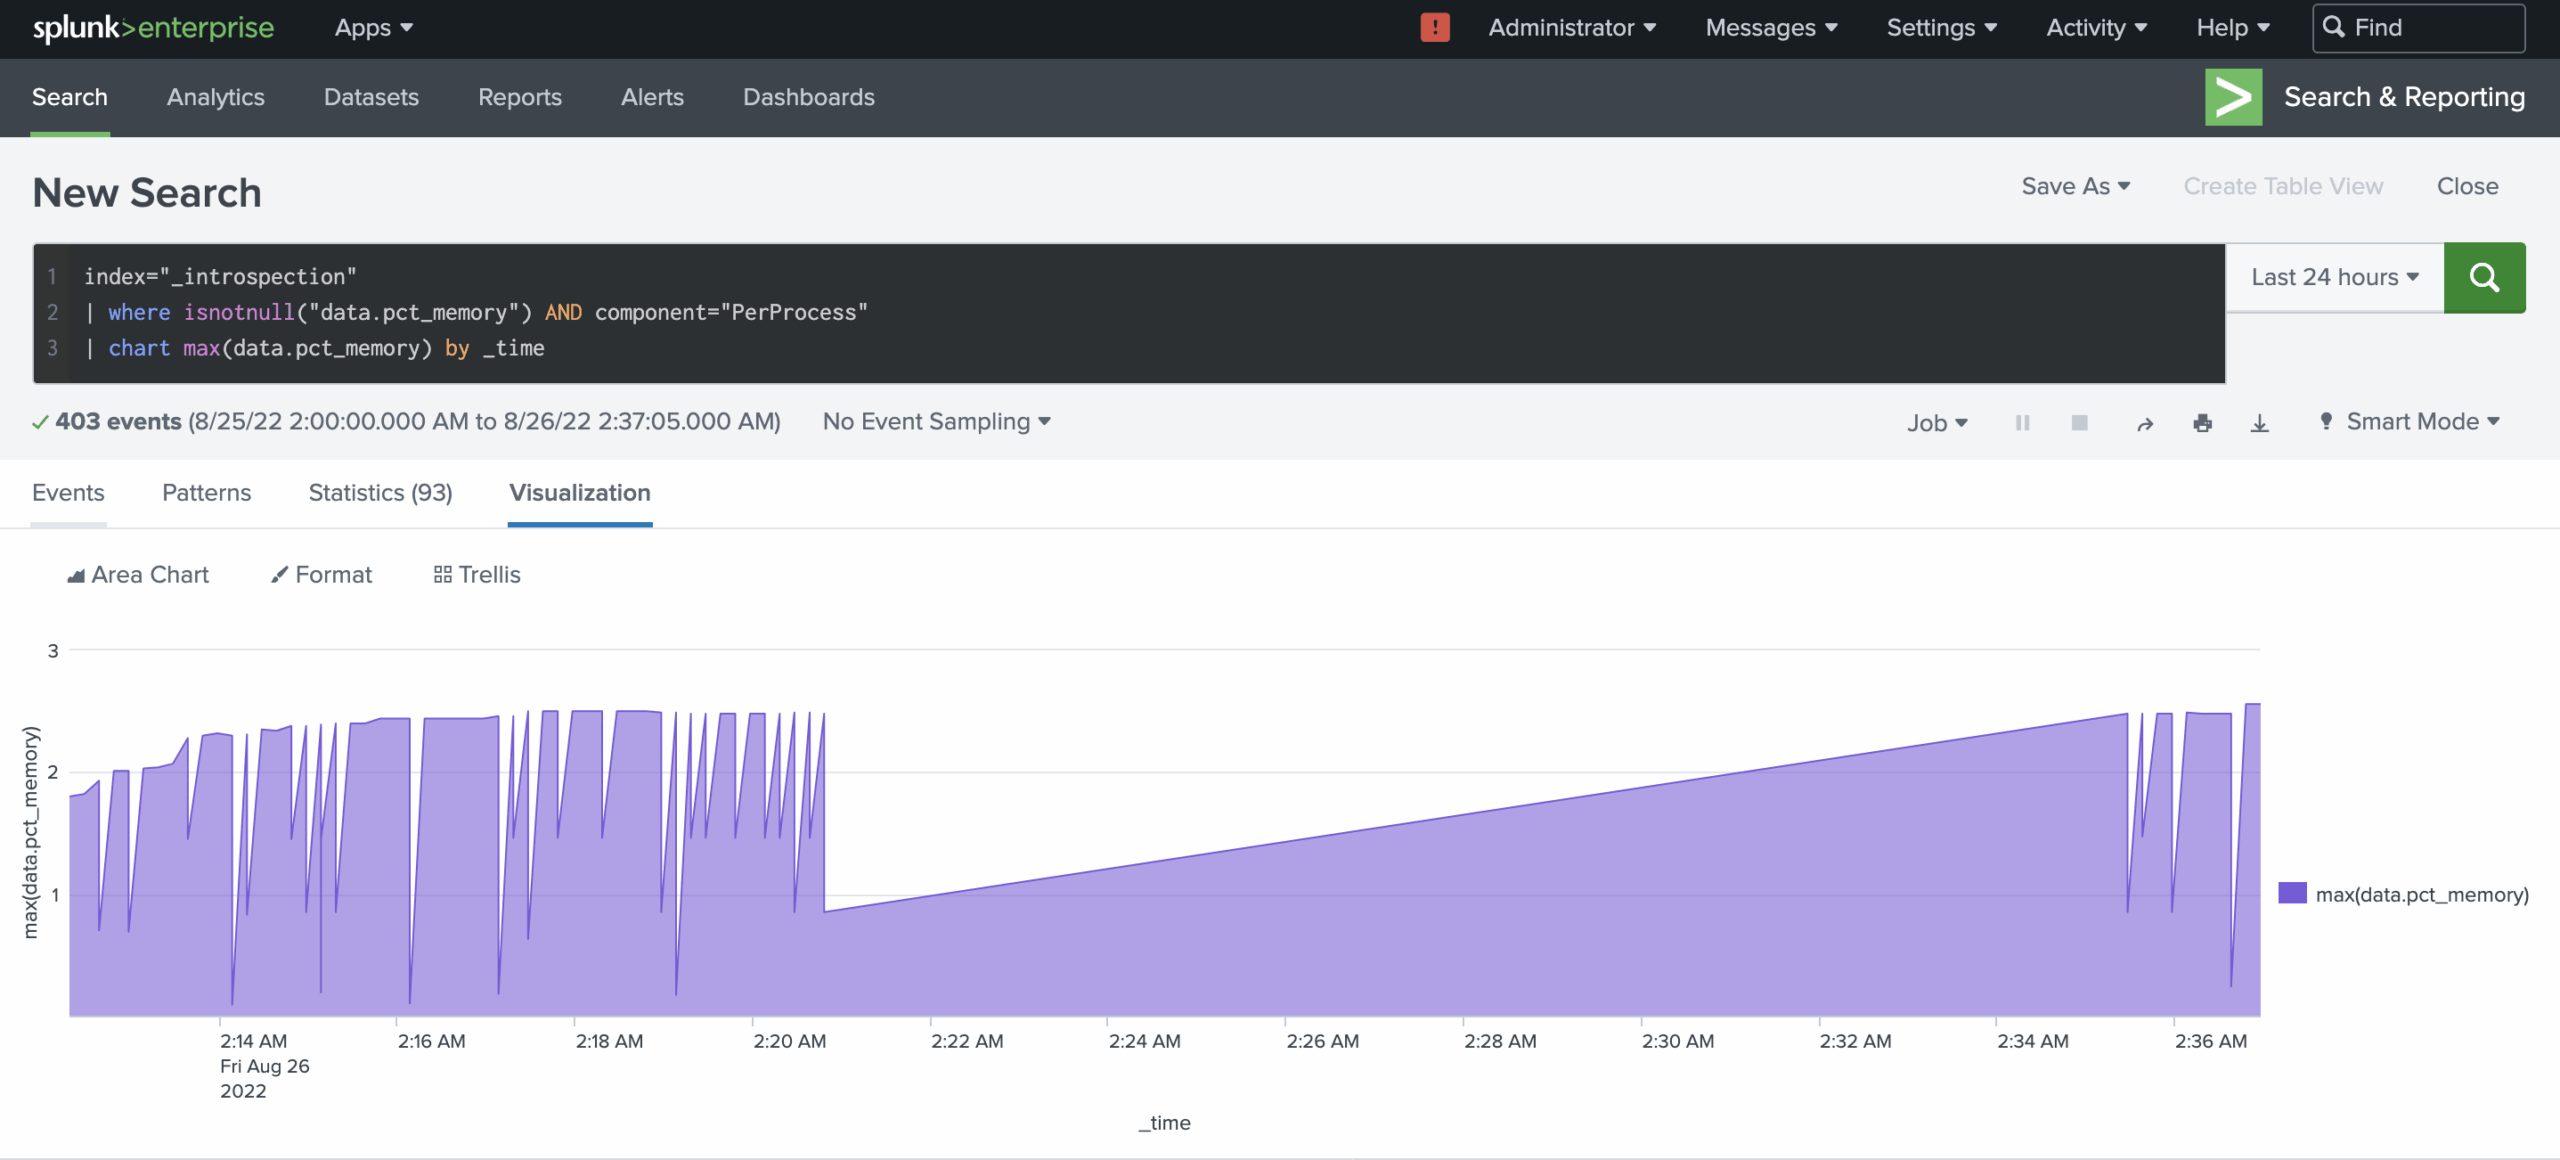The image size is (2560, 1160).
Task: Open the alert notification icon
Action: (1434, 27)
